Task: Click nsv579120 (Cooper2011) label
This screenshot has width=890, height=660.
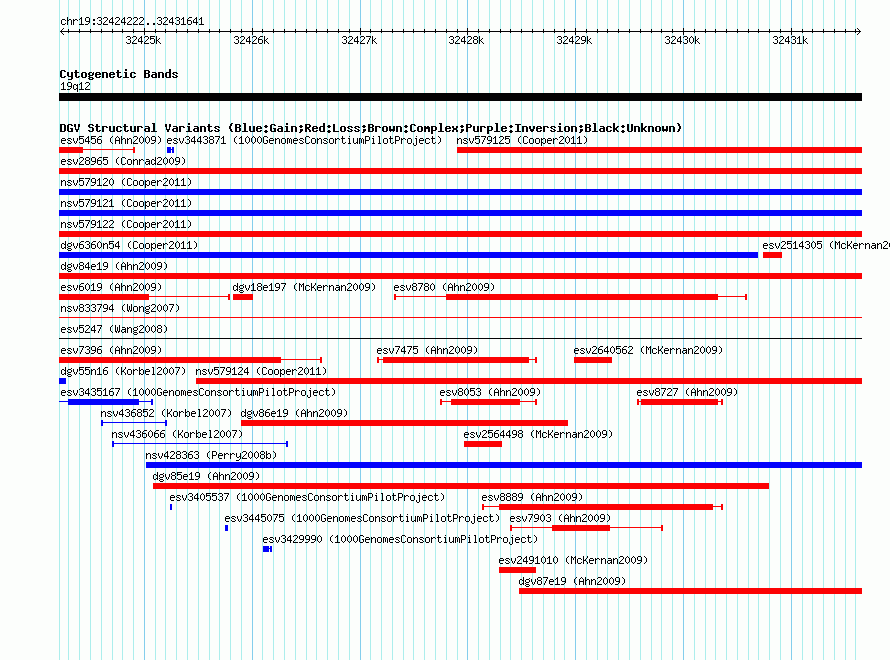Action: tap(126, 182)
